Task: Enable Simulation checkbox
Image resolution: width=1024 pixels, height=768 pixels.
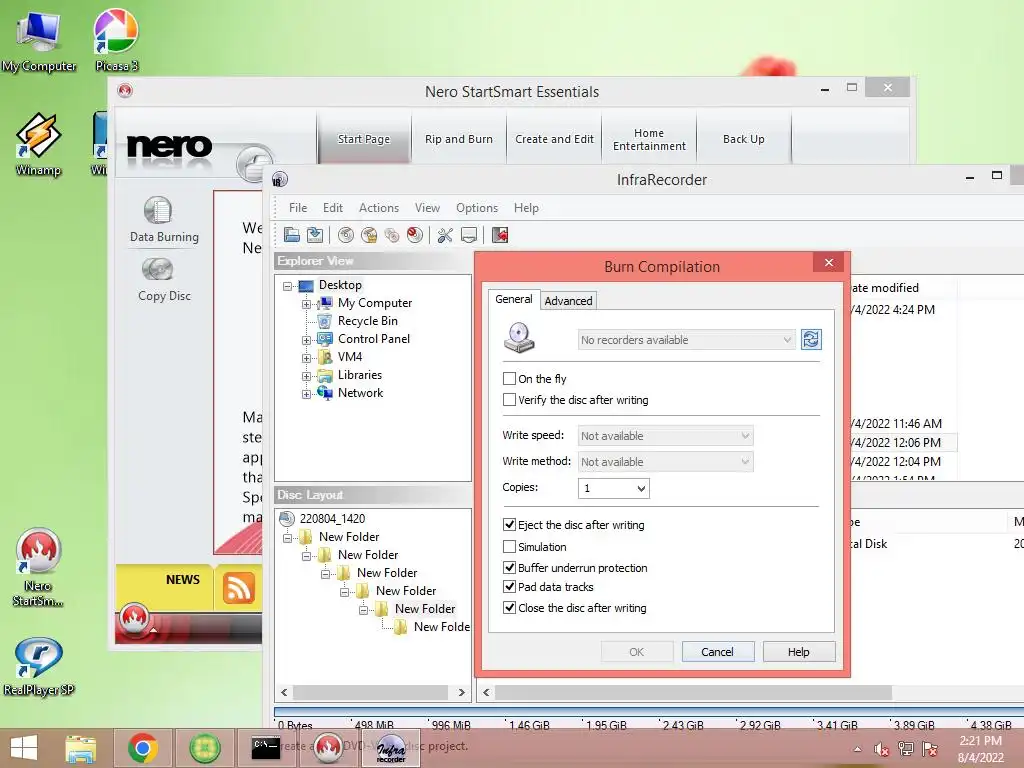Action: pos(509,547)
